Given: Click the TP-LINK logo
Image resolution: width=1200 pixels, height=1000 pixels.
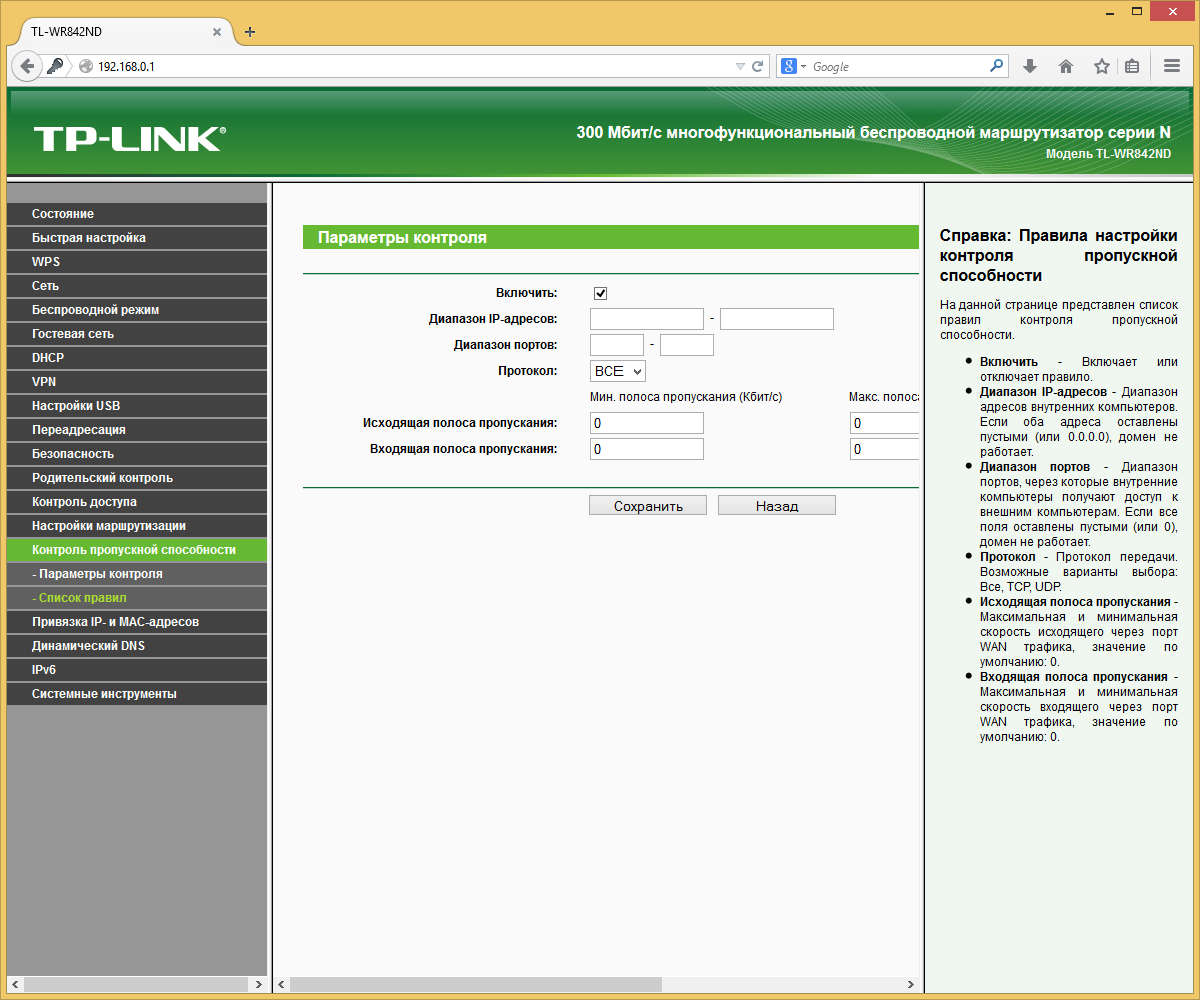Looking at the screenshot, I should pos(129,139).
